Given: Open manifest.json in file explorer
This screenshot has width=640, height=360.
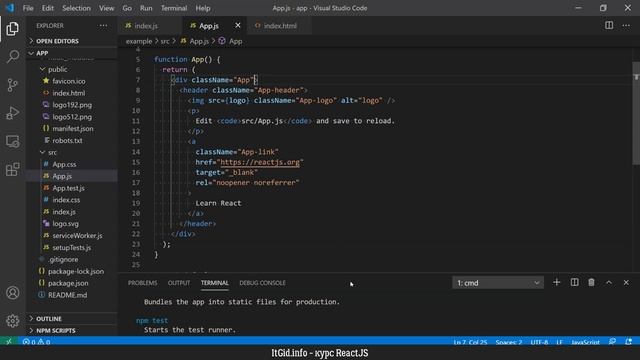Looking at the screenshot, I should [73, 129].
